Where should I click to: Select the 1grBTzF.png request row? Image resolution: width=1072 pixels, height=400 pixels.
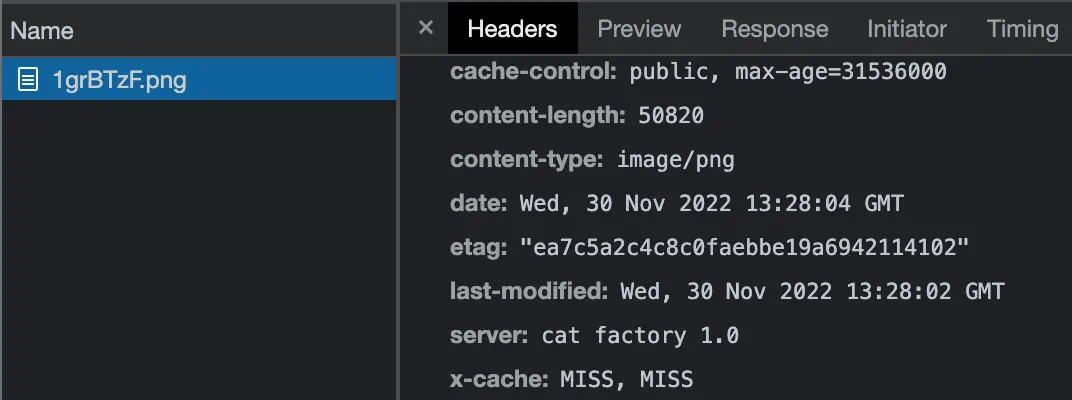click(200, 80)
